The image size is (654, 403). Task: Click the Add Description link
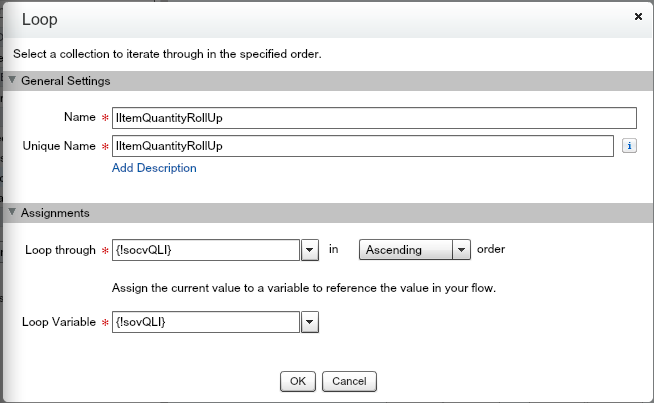point(154,168)
